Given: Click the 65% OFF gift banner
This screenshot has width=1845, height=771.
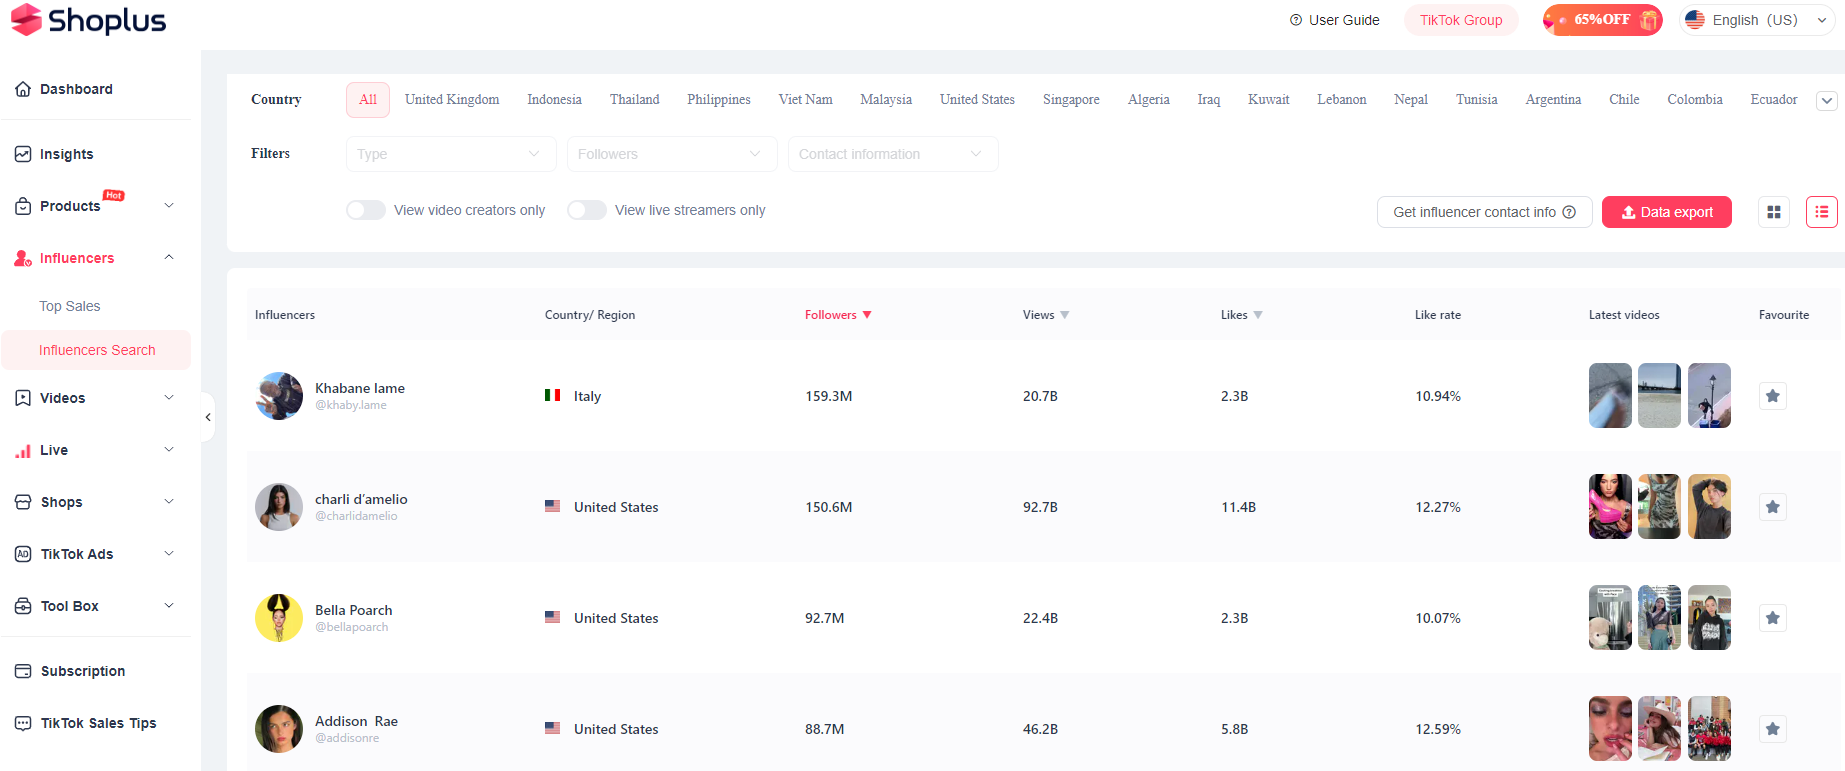Looking at the screenshot, I should (1602, 20).
